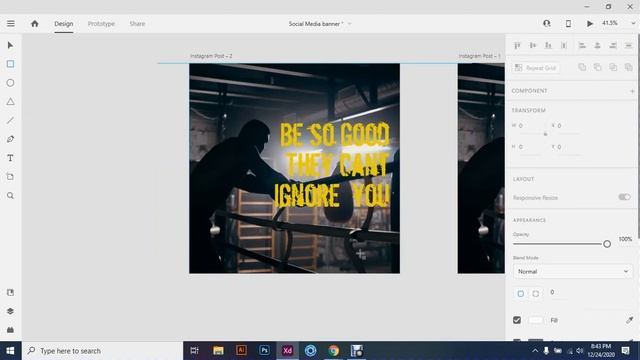
Task: Open Google Chrome from the taskbar
Action: pos(333,350)
